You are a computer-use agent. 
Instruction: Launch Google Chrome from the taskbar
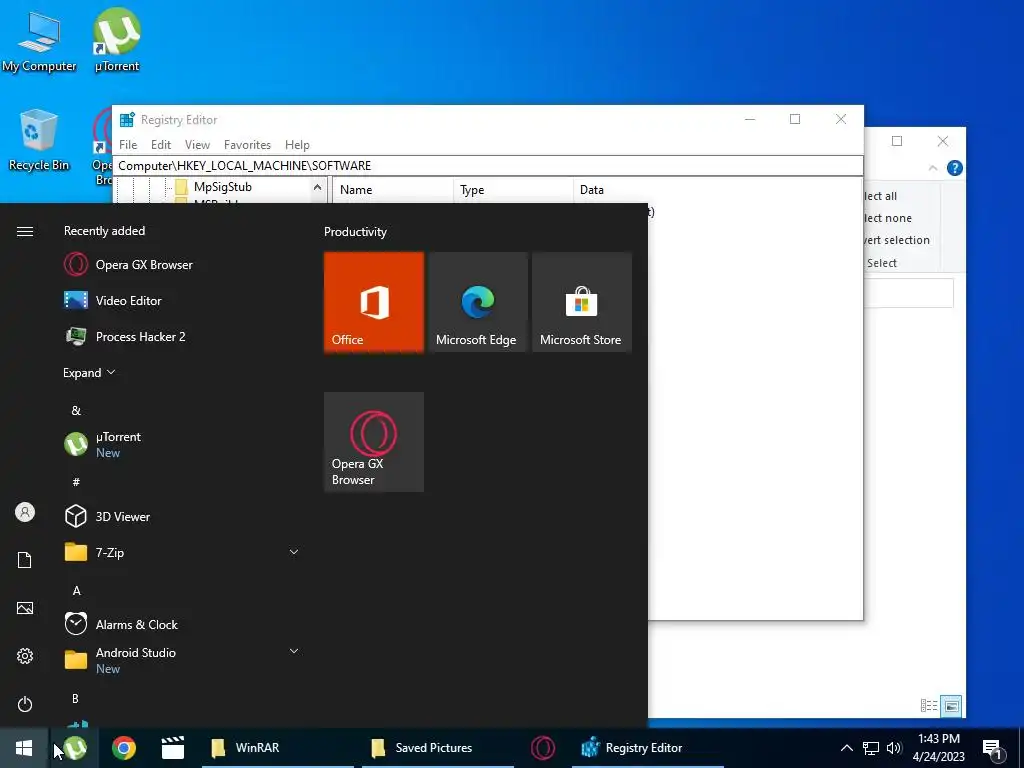coord(123,748)
